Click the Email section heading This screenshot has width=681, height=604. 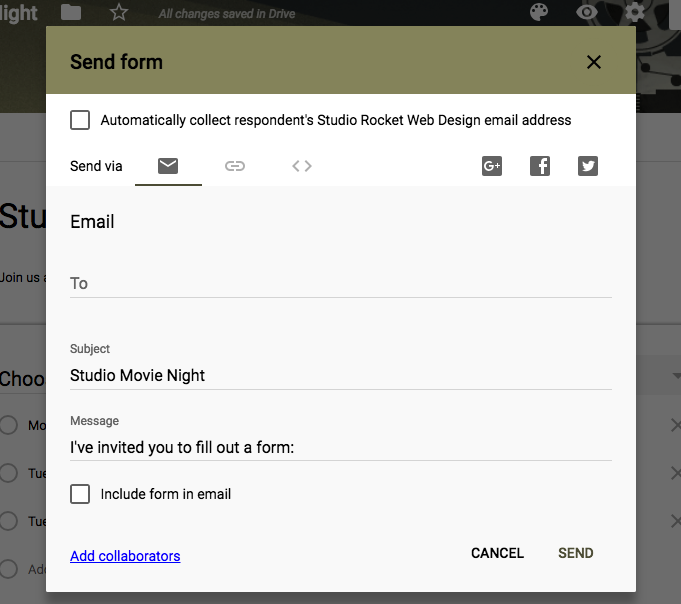92,222
